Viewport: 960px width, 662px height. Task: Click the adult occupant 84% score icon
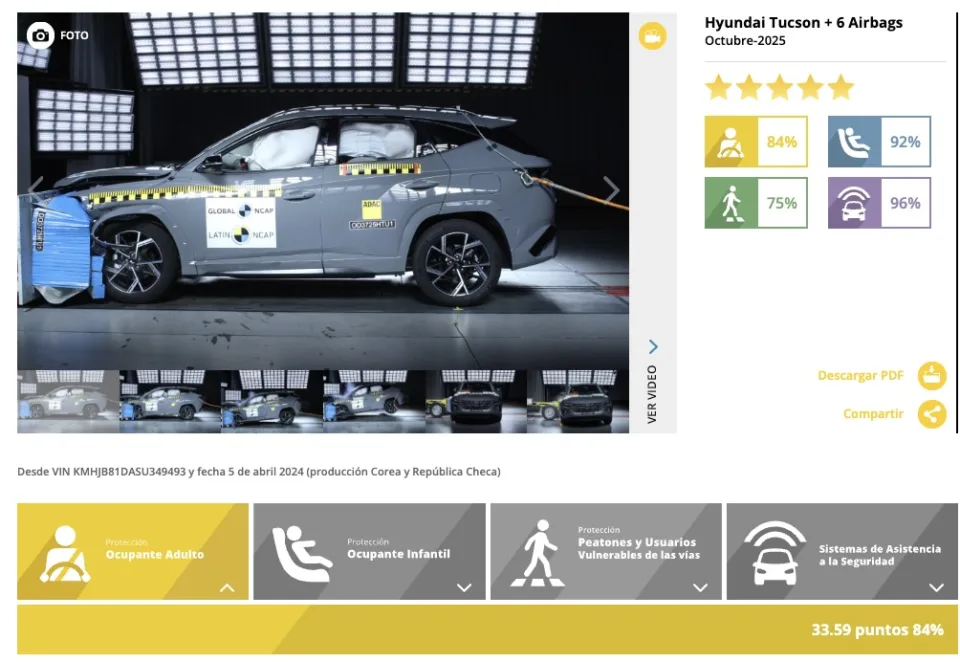click(x=731, y=142)
